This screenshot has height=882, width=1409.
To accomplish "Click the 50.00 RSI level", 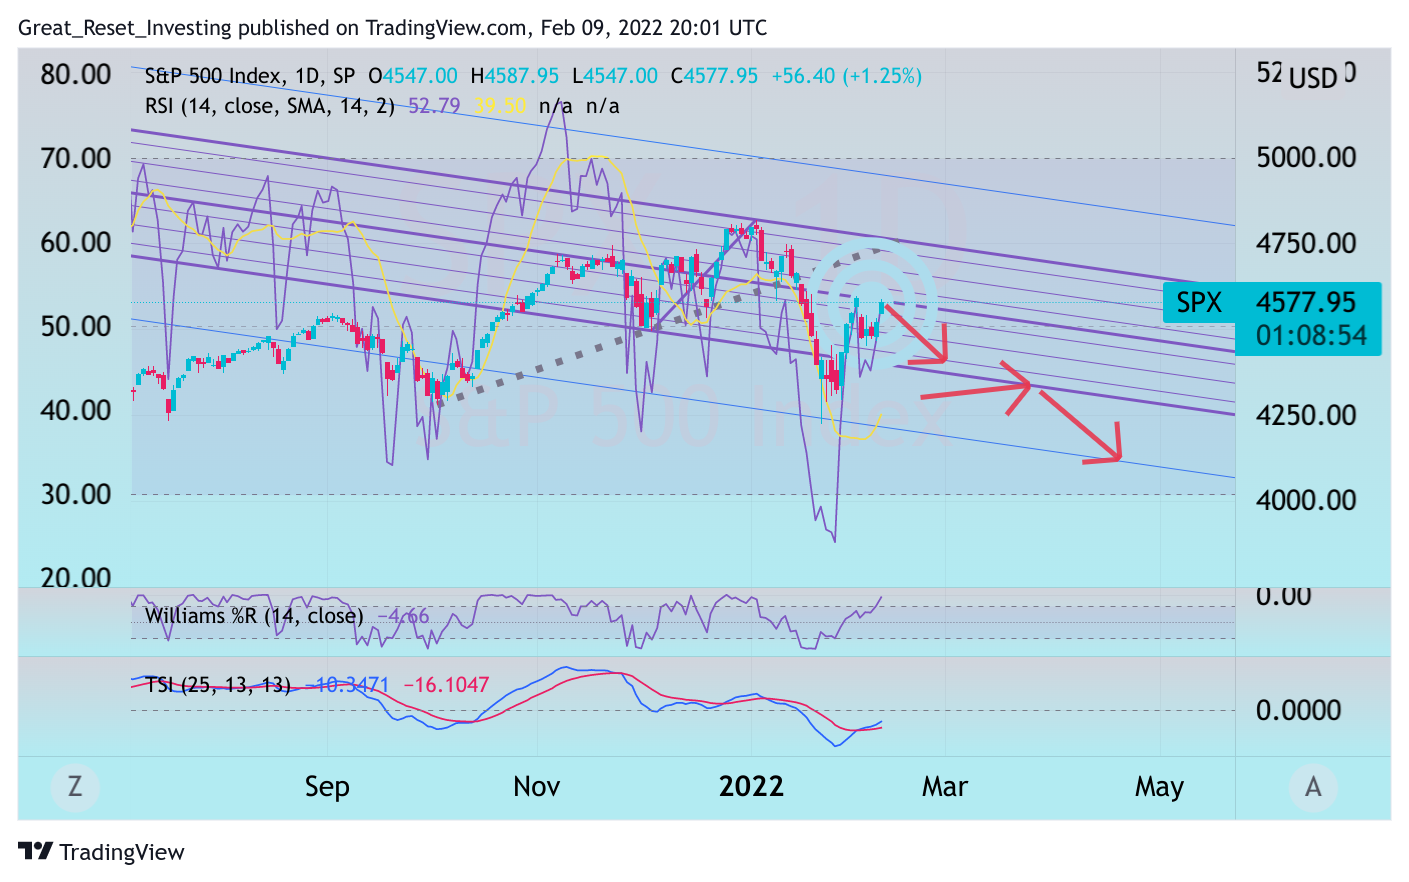I will [x=76, y=326].
